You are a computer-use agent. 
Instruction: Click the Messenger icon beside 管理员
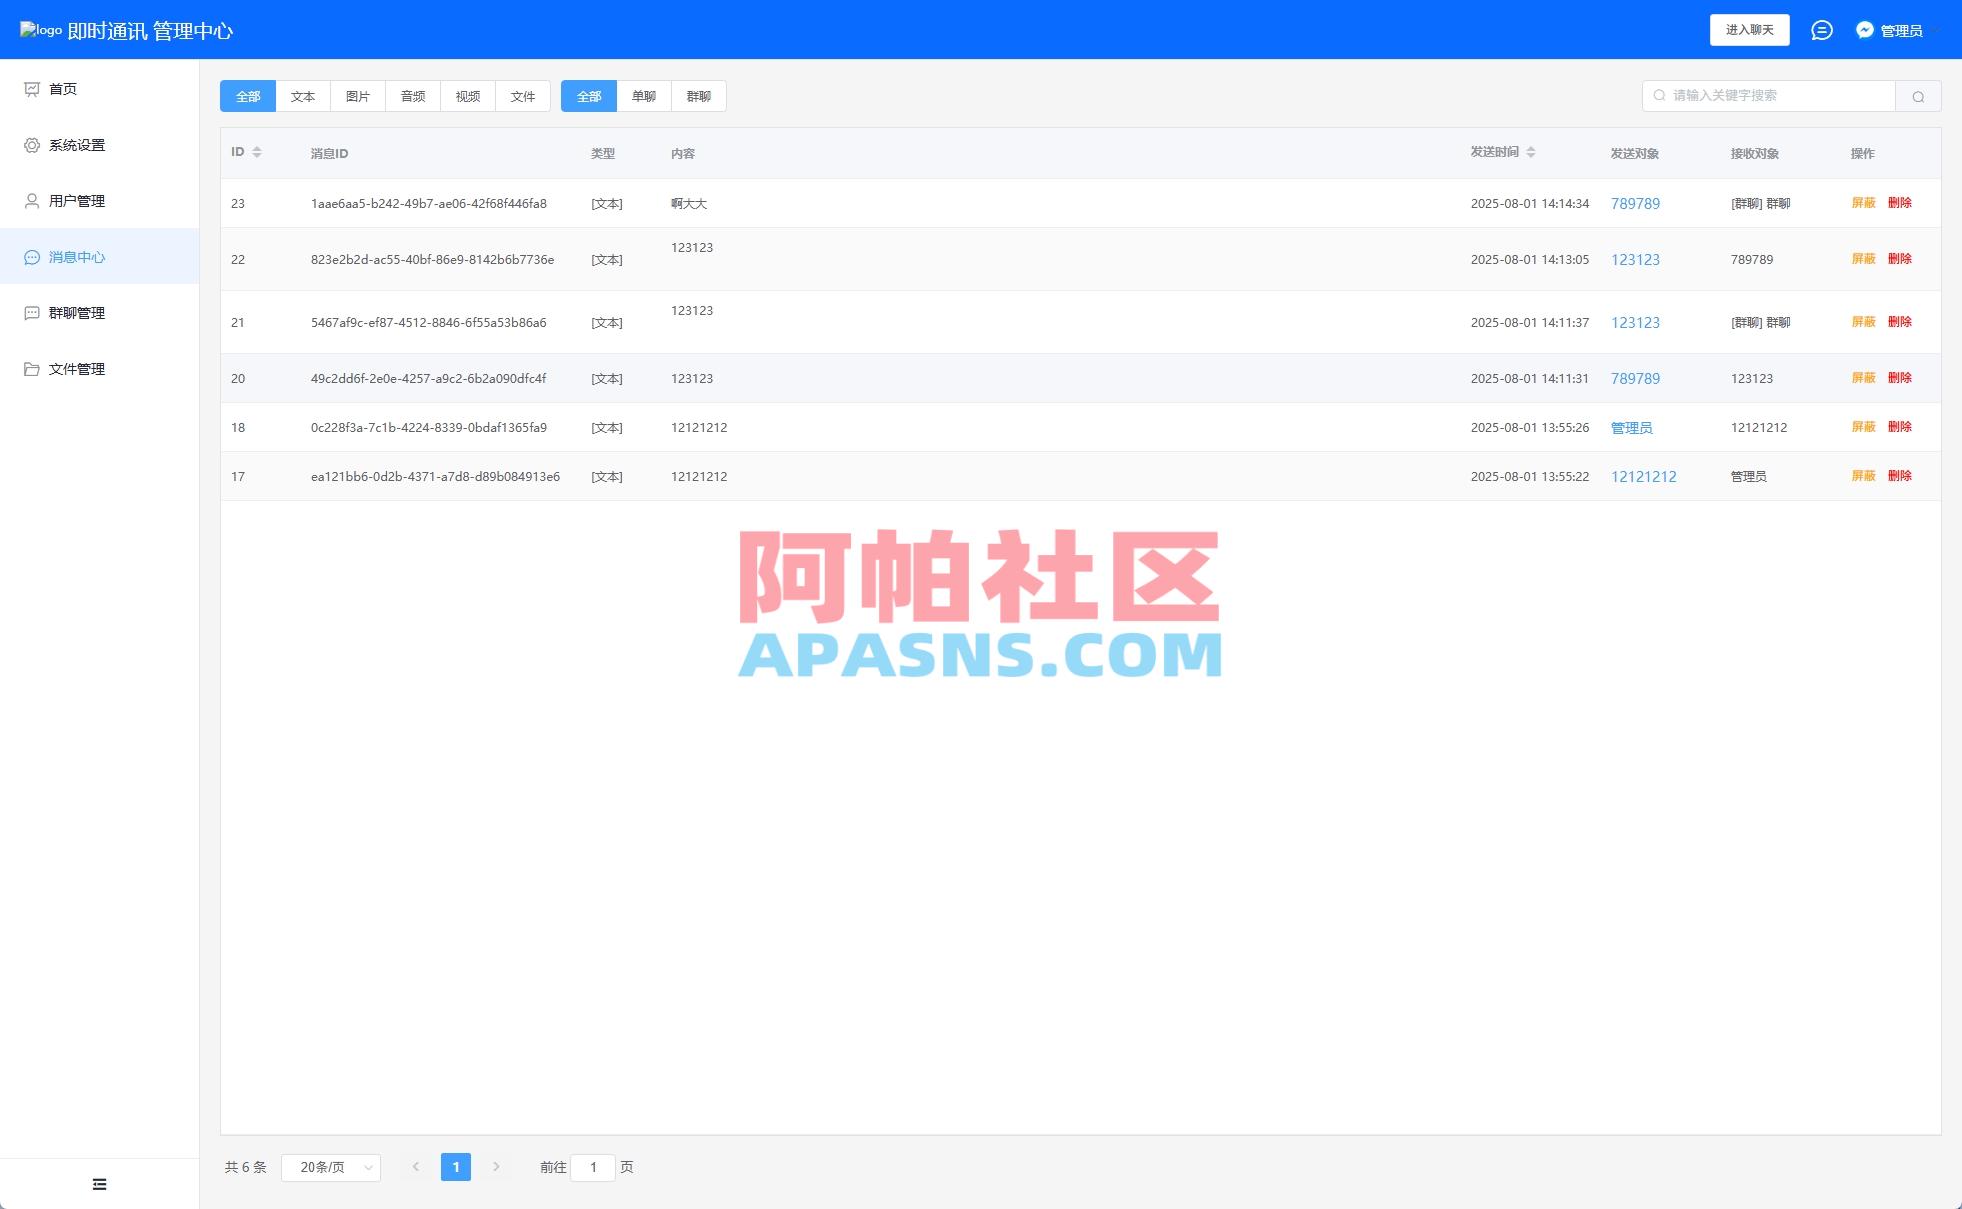tap(1863, 30)
